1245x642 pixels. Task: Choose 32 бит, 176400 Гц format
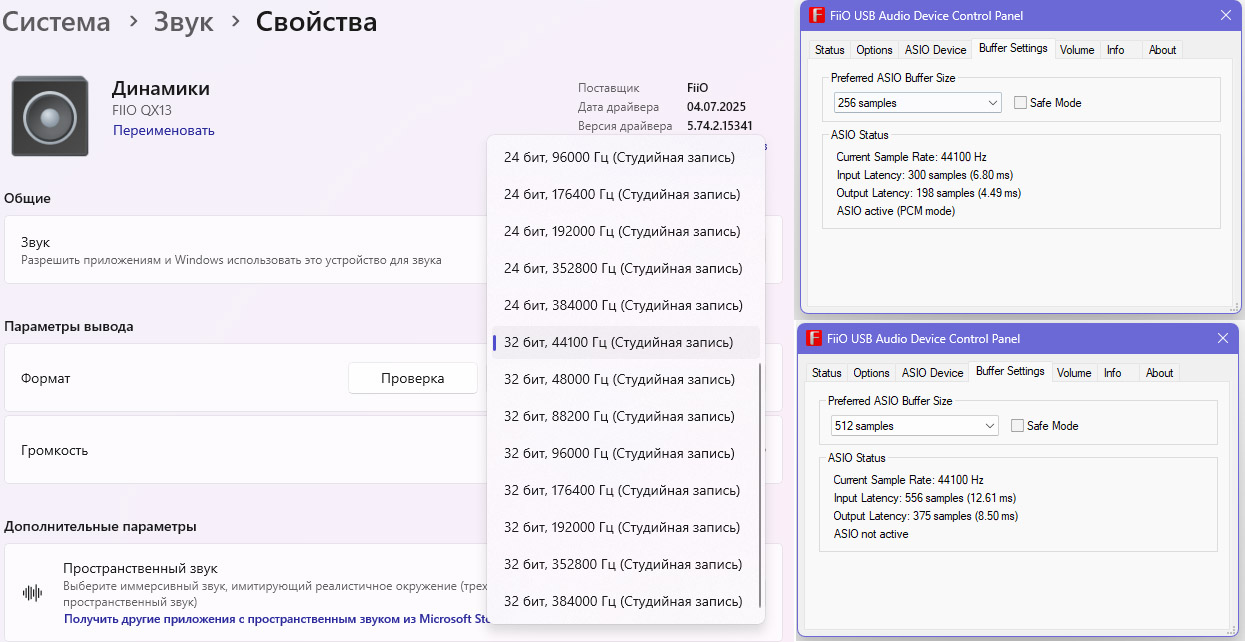tap(625, 490)
